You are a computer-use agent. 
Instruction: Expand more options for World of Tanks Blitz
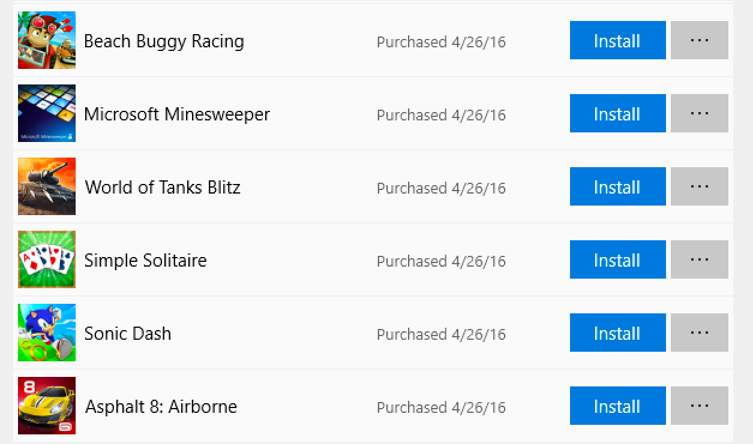coord(699,187)
